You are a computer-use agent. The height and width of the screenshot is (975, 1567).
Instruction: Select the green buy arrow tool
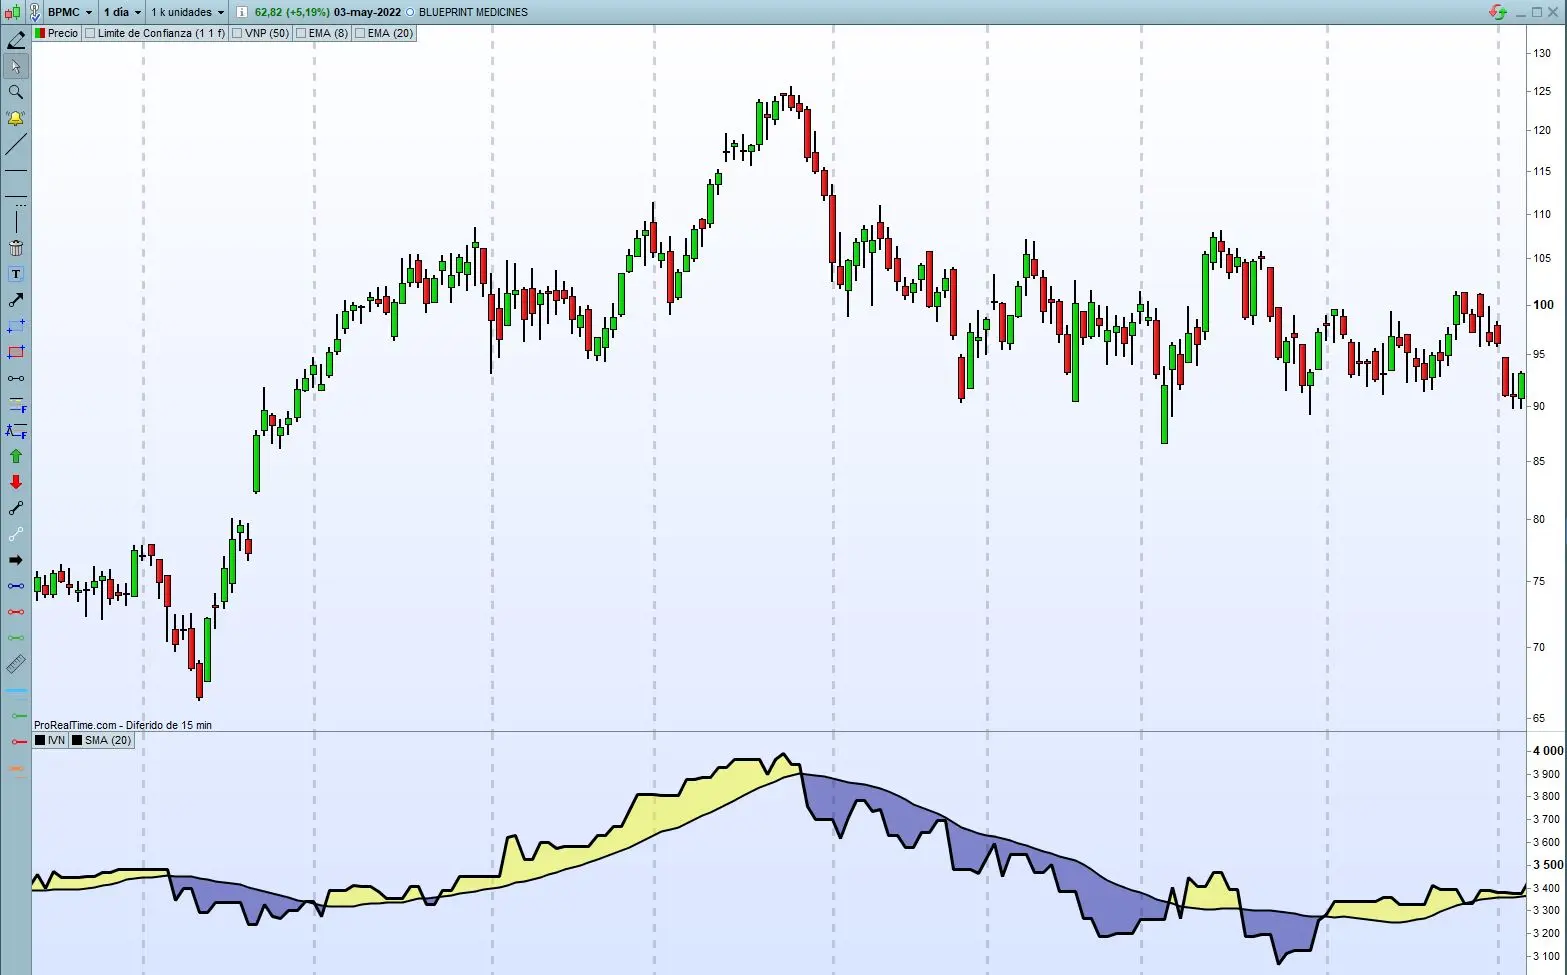[15, 455]
